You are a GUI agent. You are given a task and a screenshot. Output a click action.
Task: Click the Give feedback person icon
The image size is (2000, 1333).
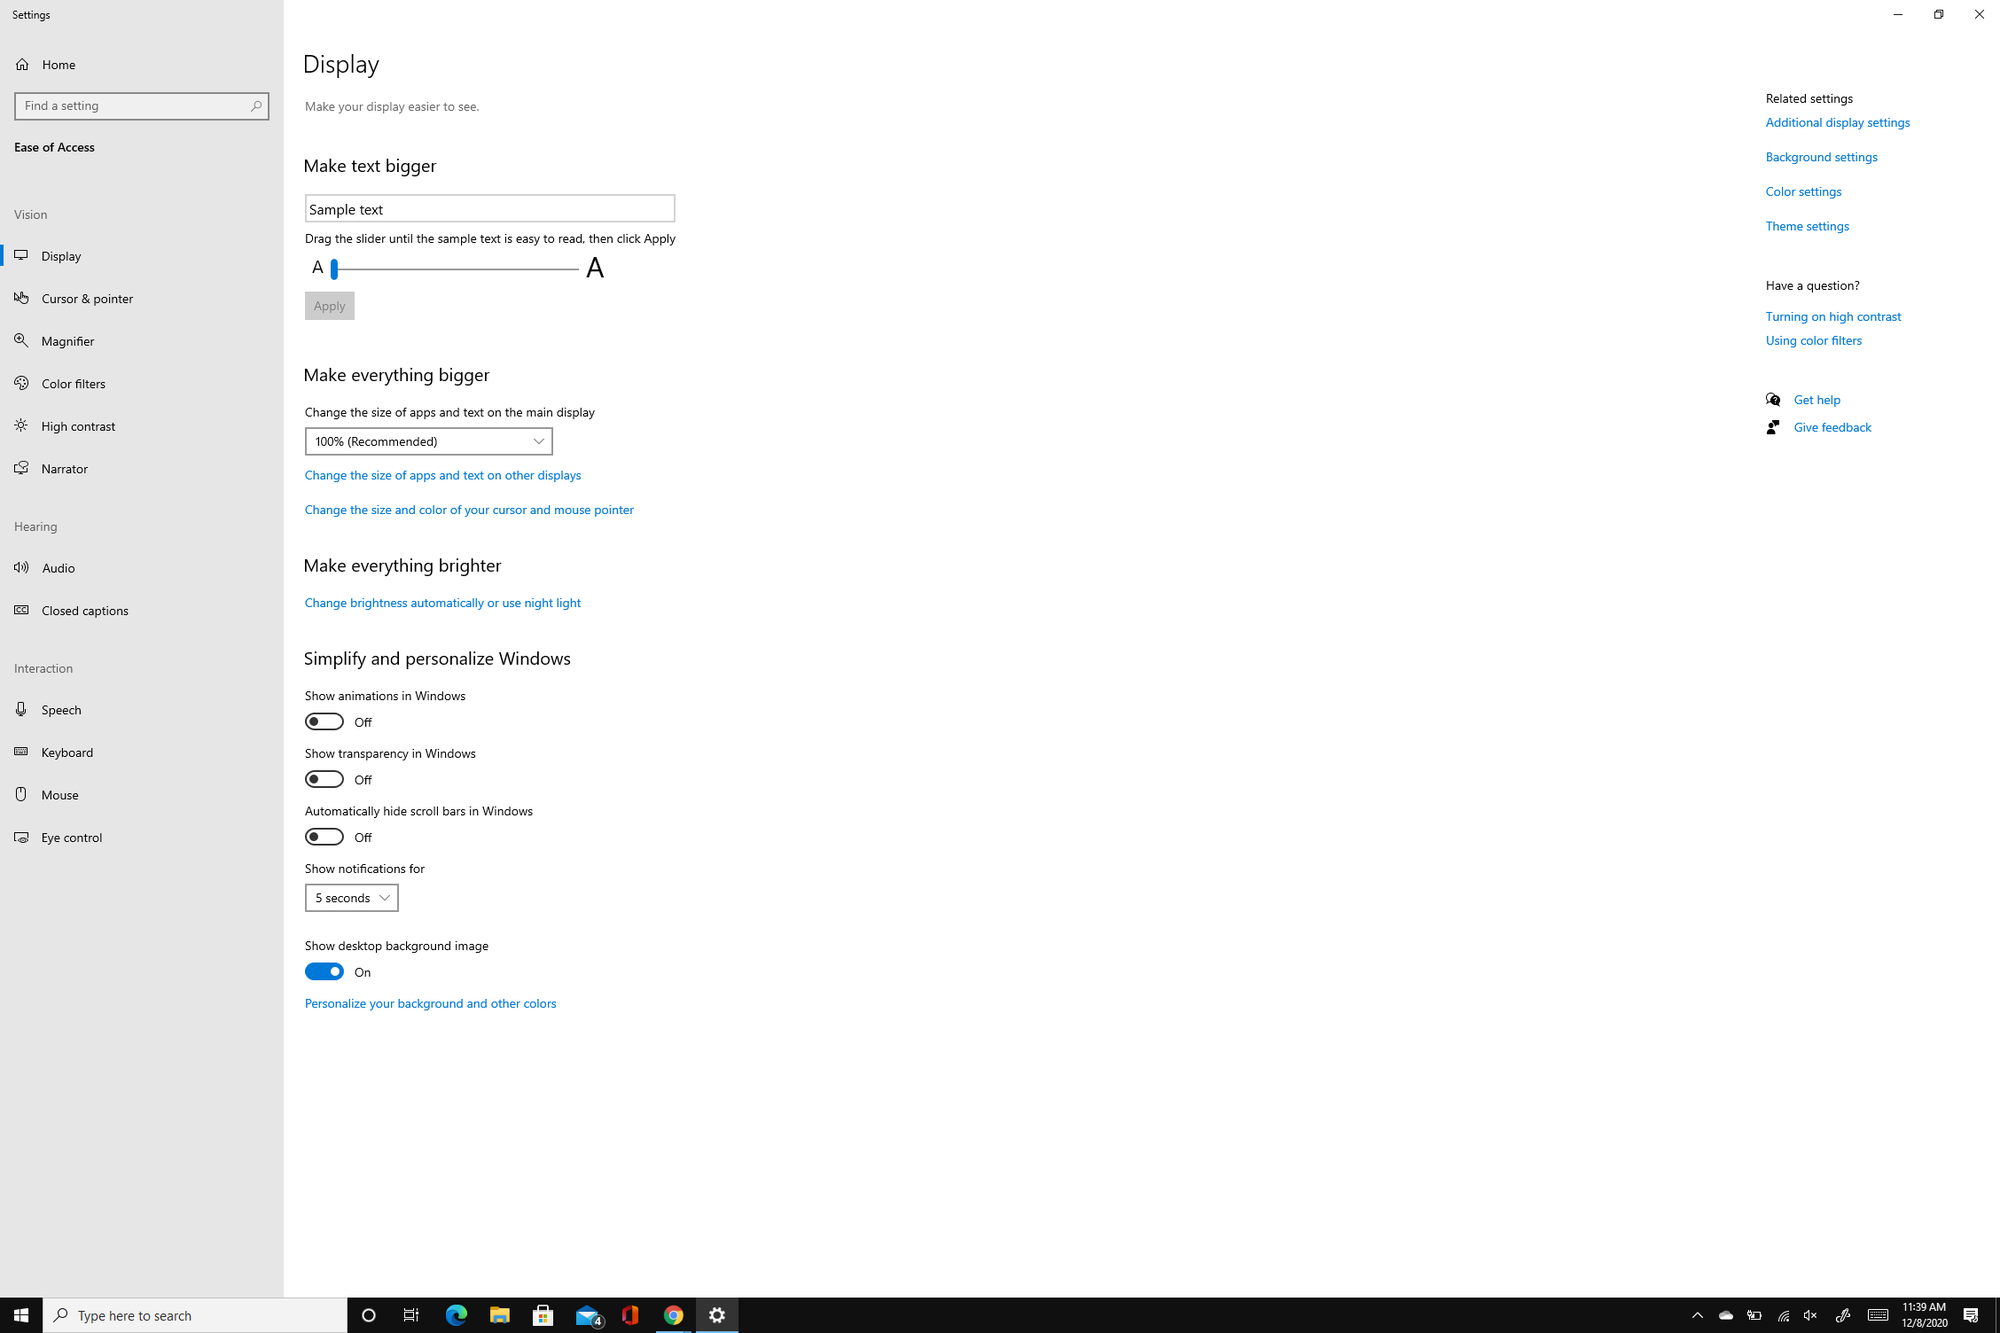1773,427
